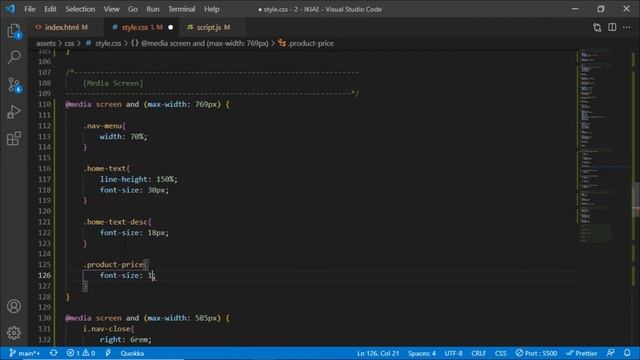Click the .home-text-desc selector
This screenshot has width=640, height=360.
(x=116, y=222)
